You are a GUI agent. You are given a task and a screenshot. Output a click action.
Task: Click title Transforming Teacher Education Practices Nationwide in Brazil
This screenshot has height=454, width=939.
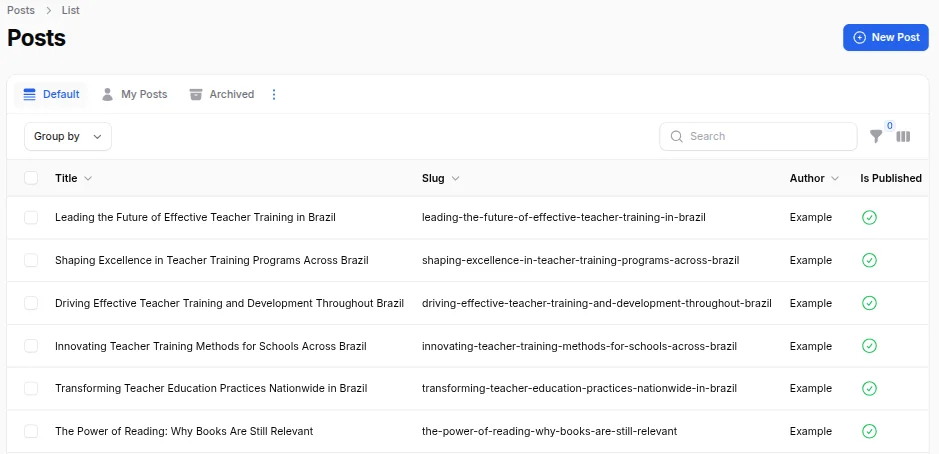(x=211, y=388)
